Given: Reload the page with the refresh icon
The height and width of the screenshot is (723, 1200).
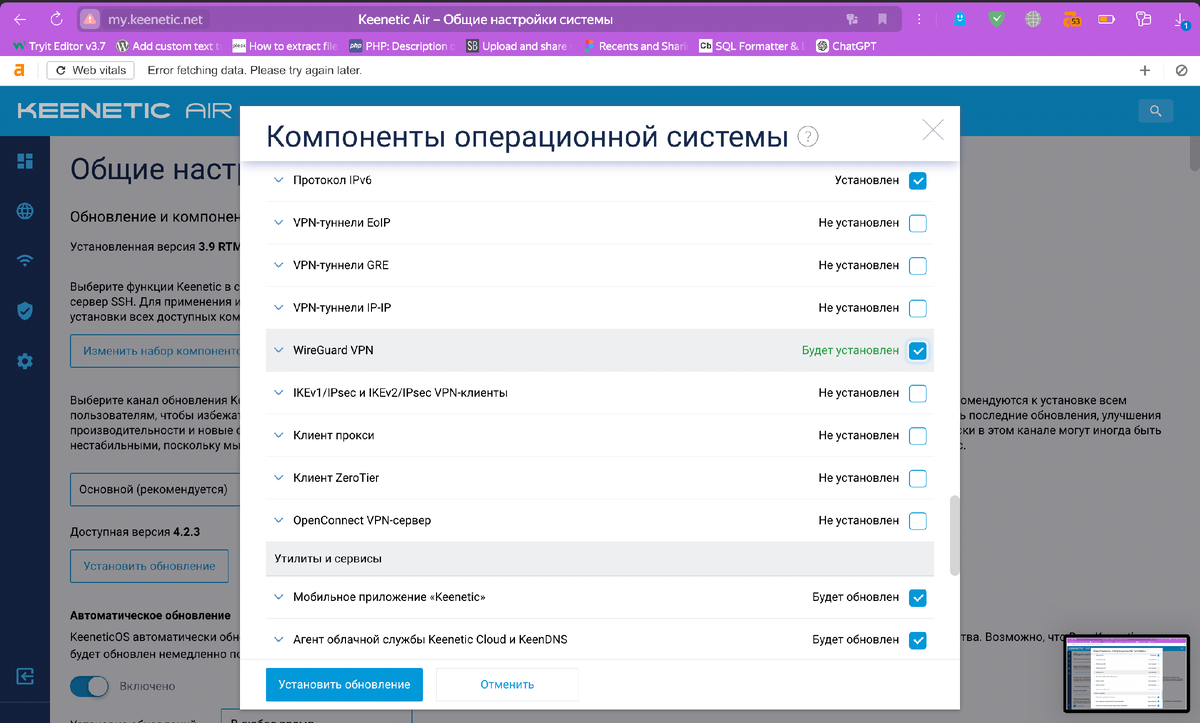Looking at the screenshot, I should pos(56,19).
